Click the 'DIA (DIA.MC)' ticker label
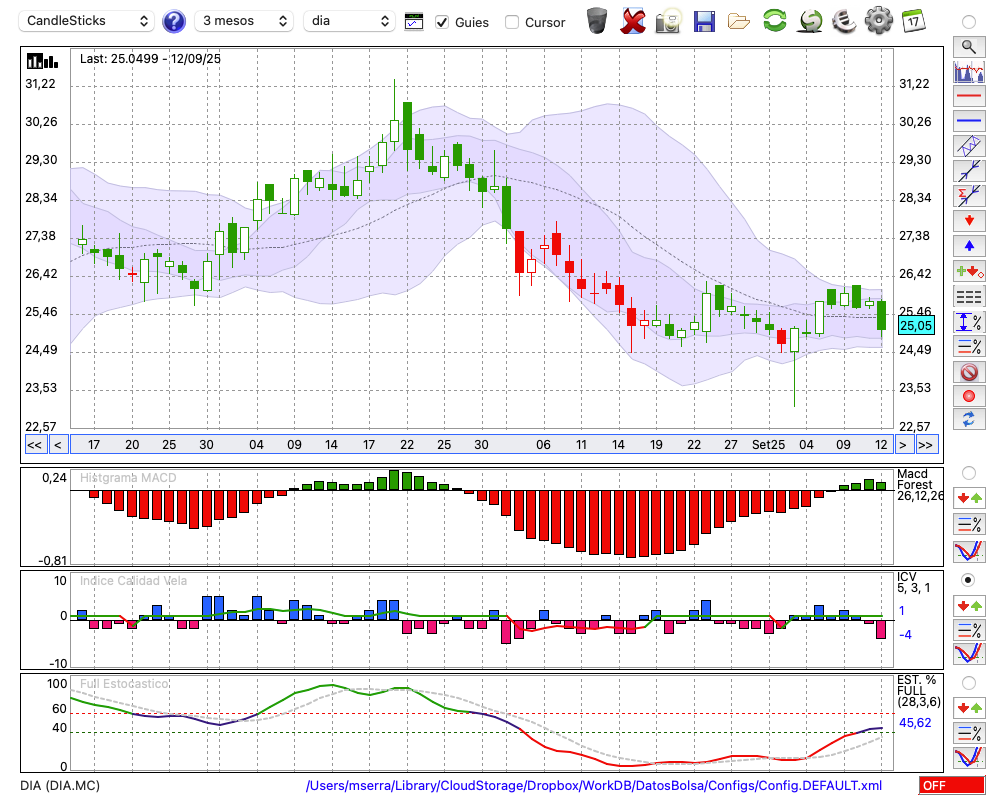Screen dimensions: 1000x800 (60, 785)
